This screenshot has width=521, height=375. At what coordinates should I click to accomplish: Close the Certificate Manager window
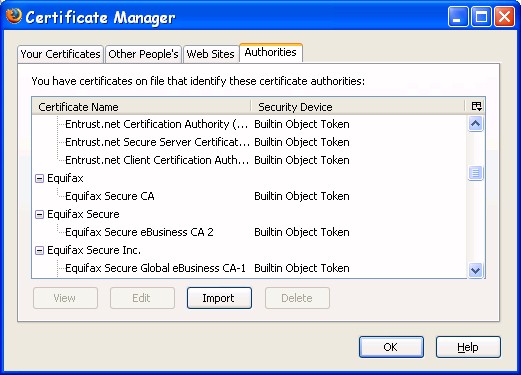coord(504,16)
